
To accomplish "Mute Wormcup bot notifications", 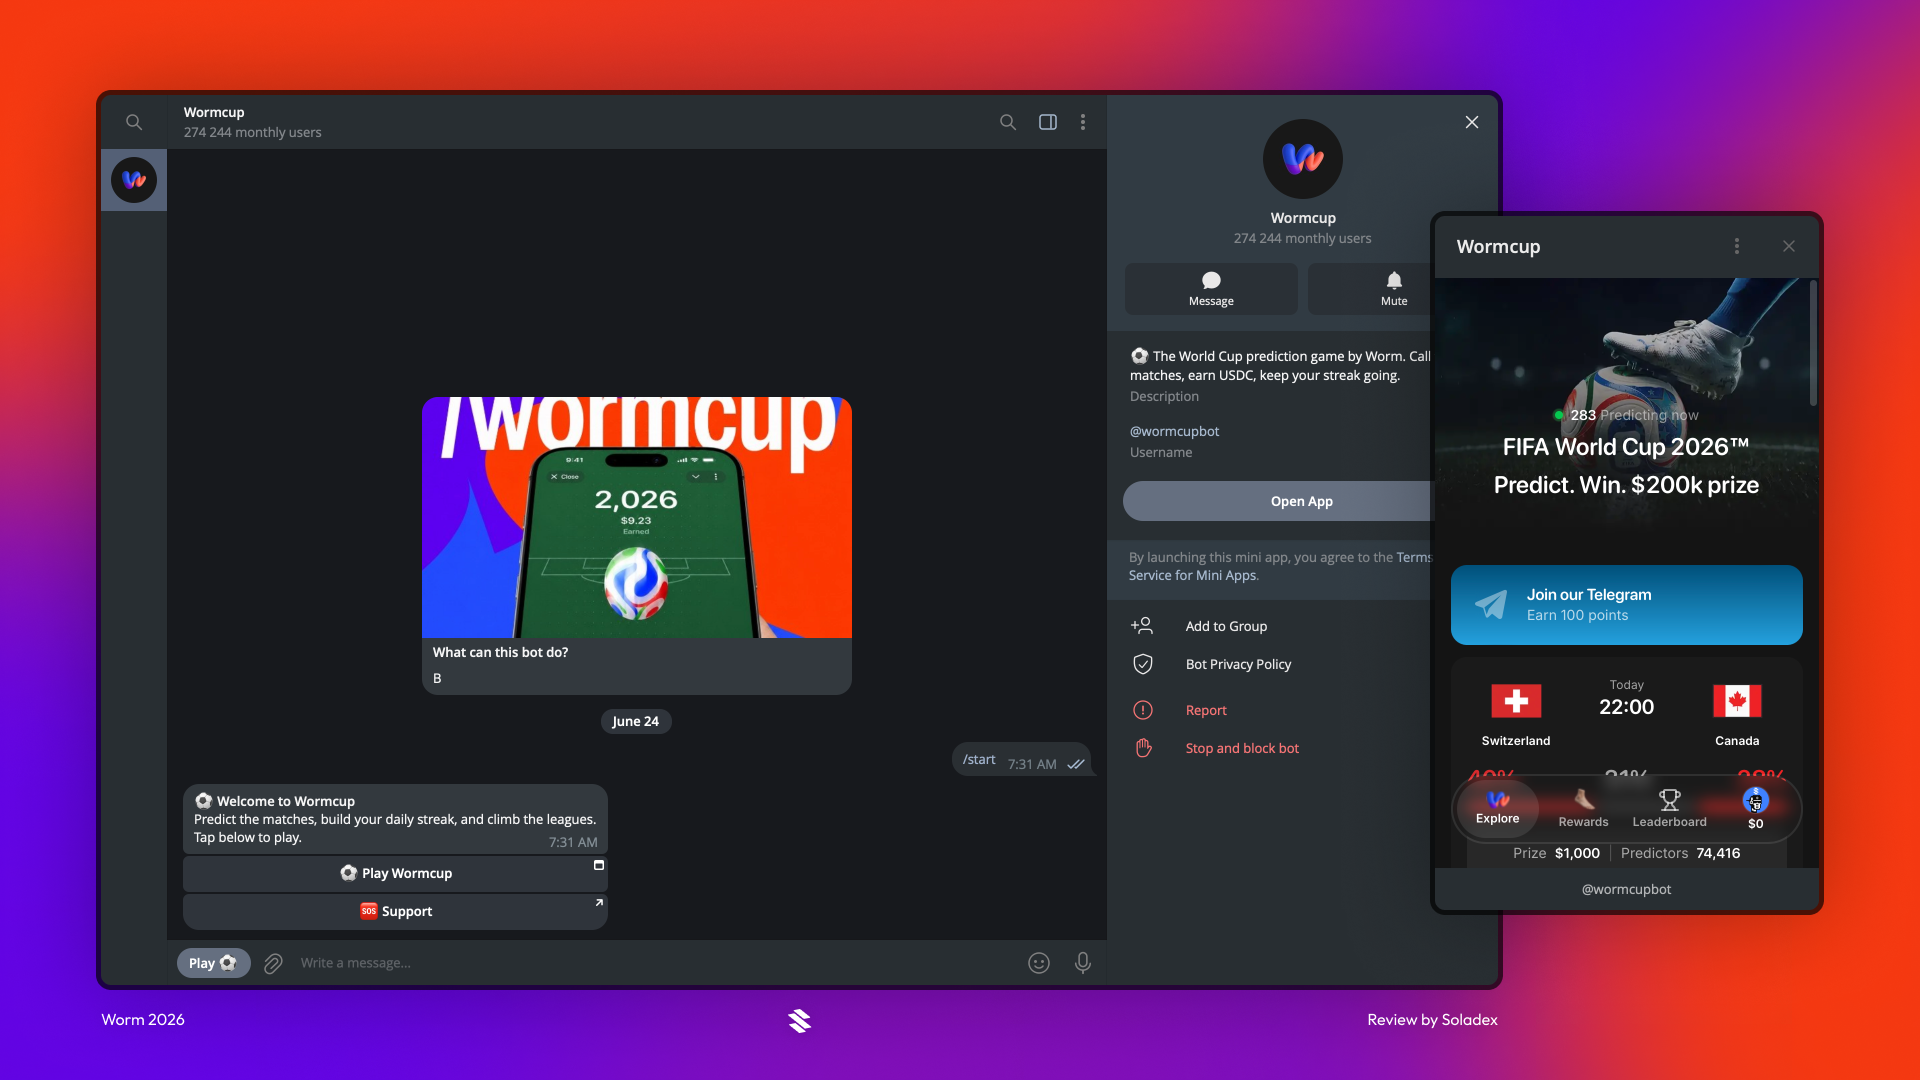I will (1371, 289).
